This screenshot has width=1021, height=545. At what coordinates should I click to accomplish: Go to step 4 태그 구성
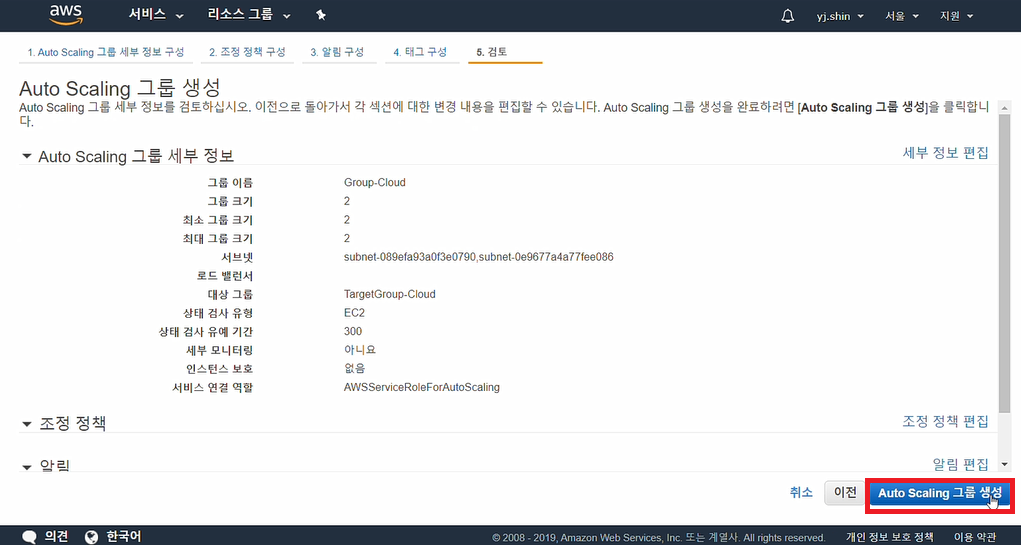(420, 53)
